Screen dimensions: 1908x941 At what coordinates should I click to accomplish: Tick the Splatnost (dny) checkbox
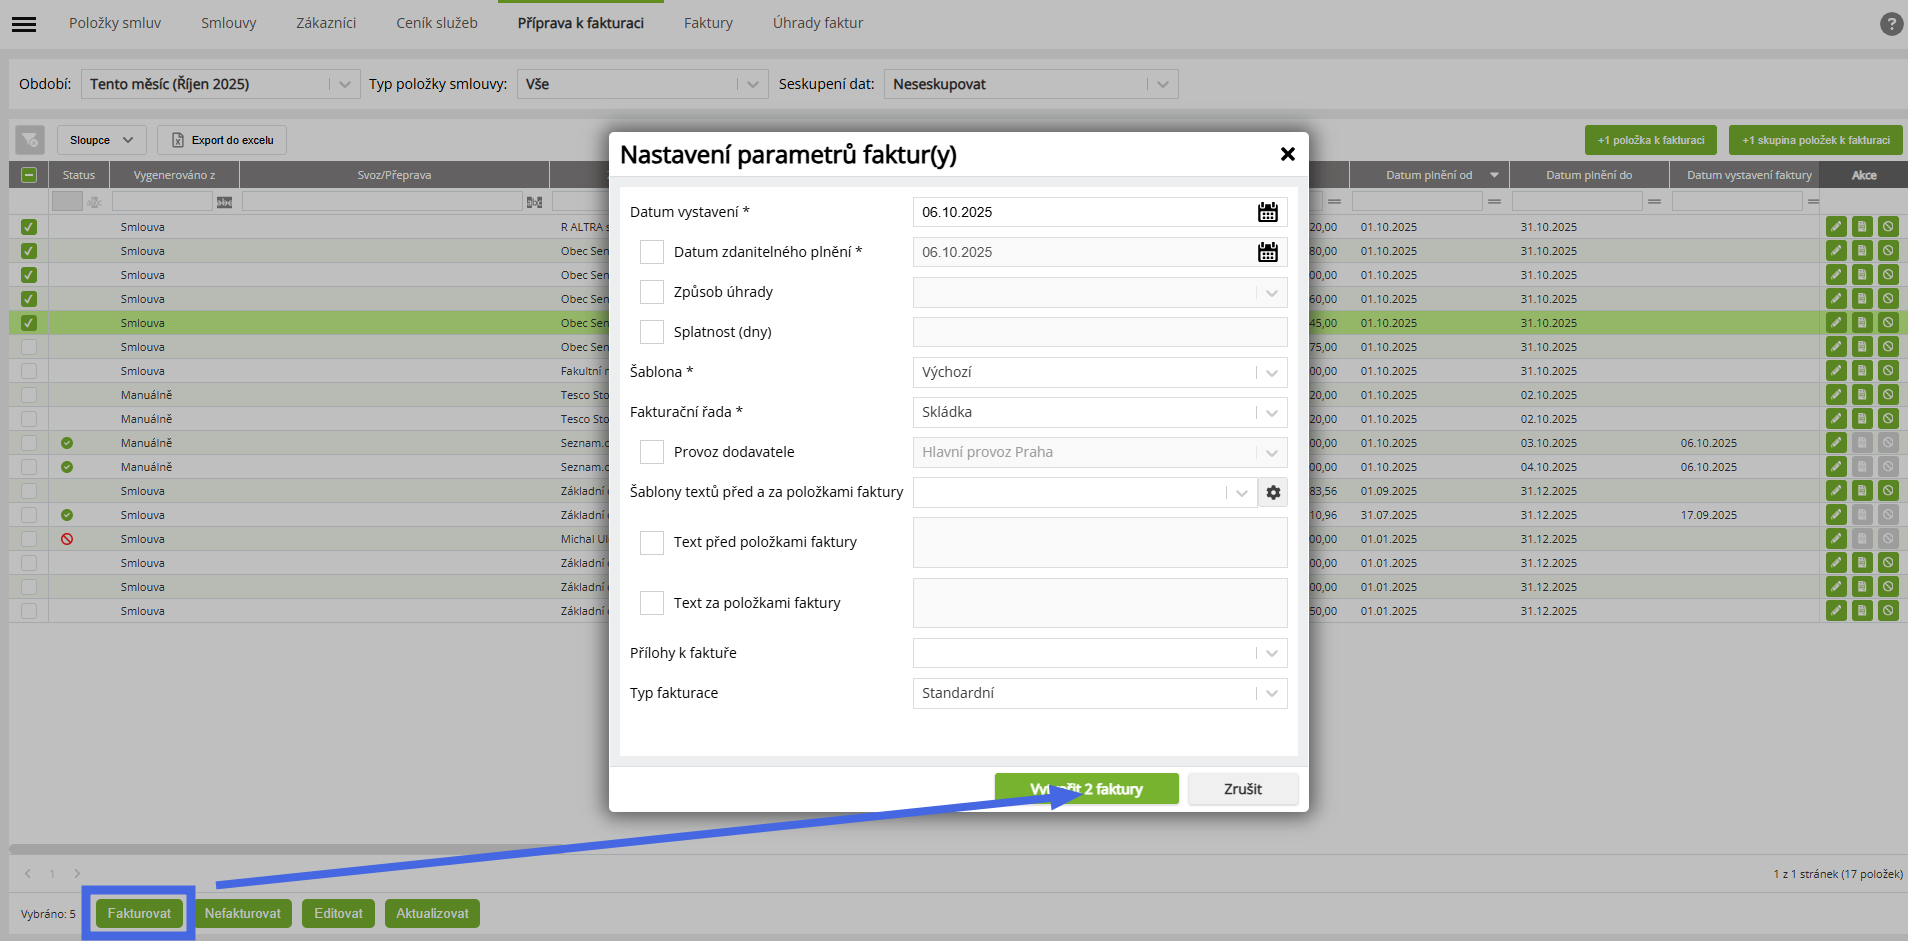point(652,332)
